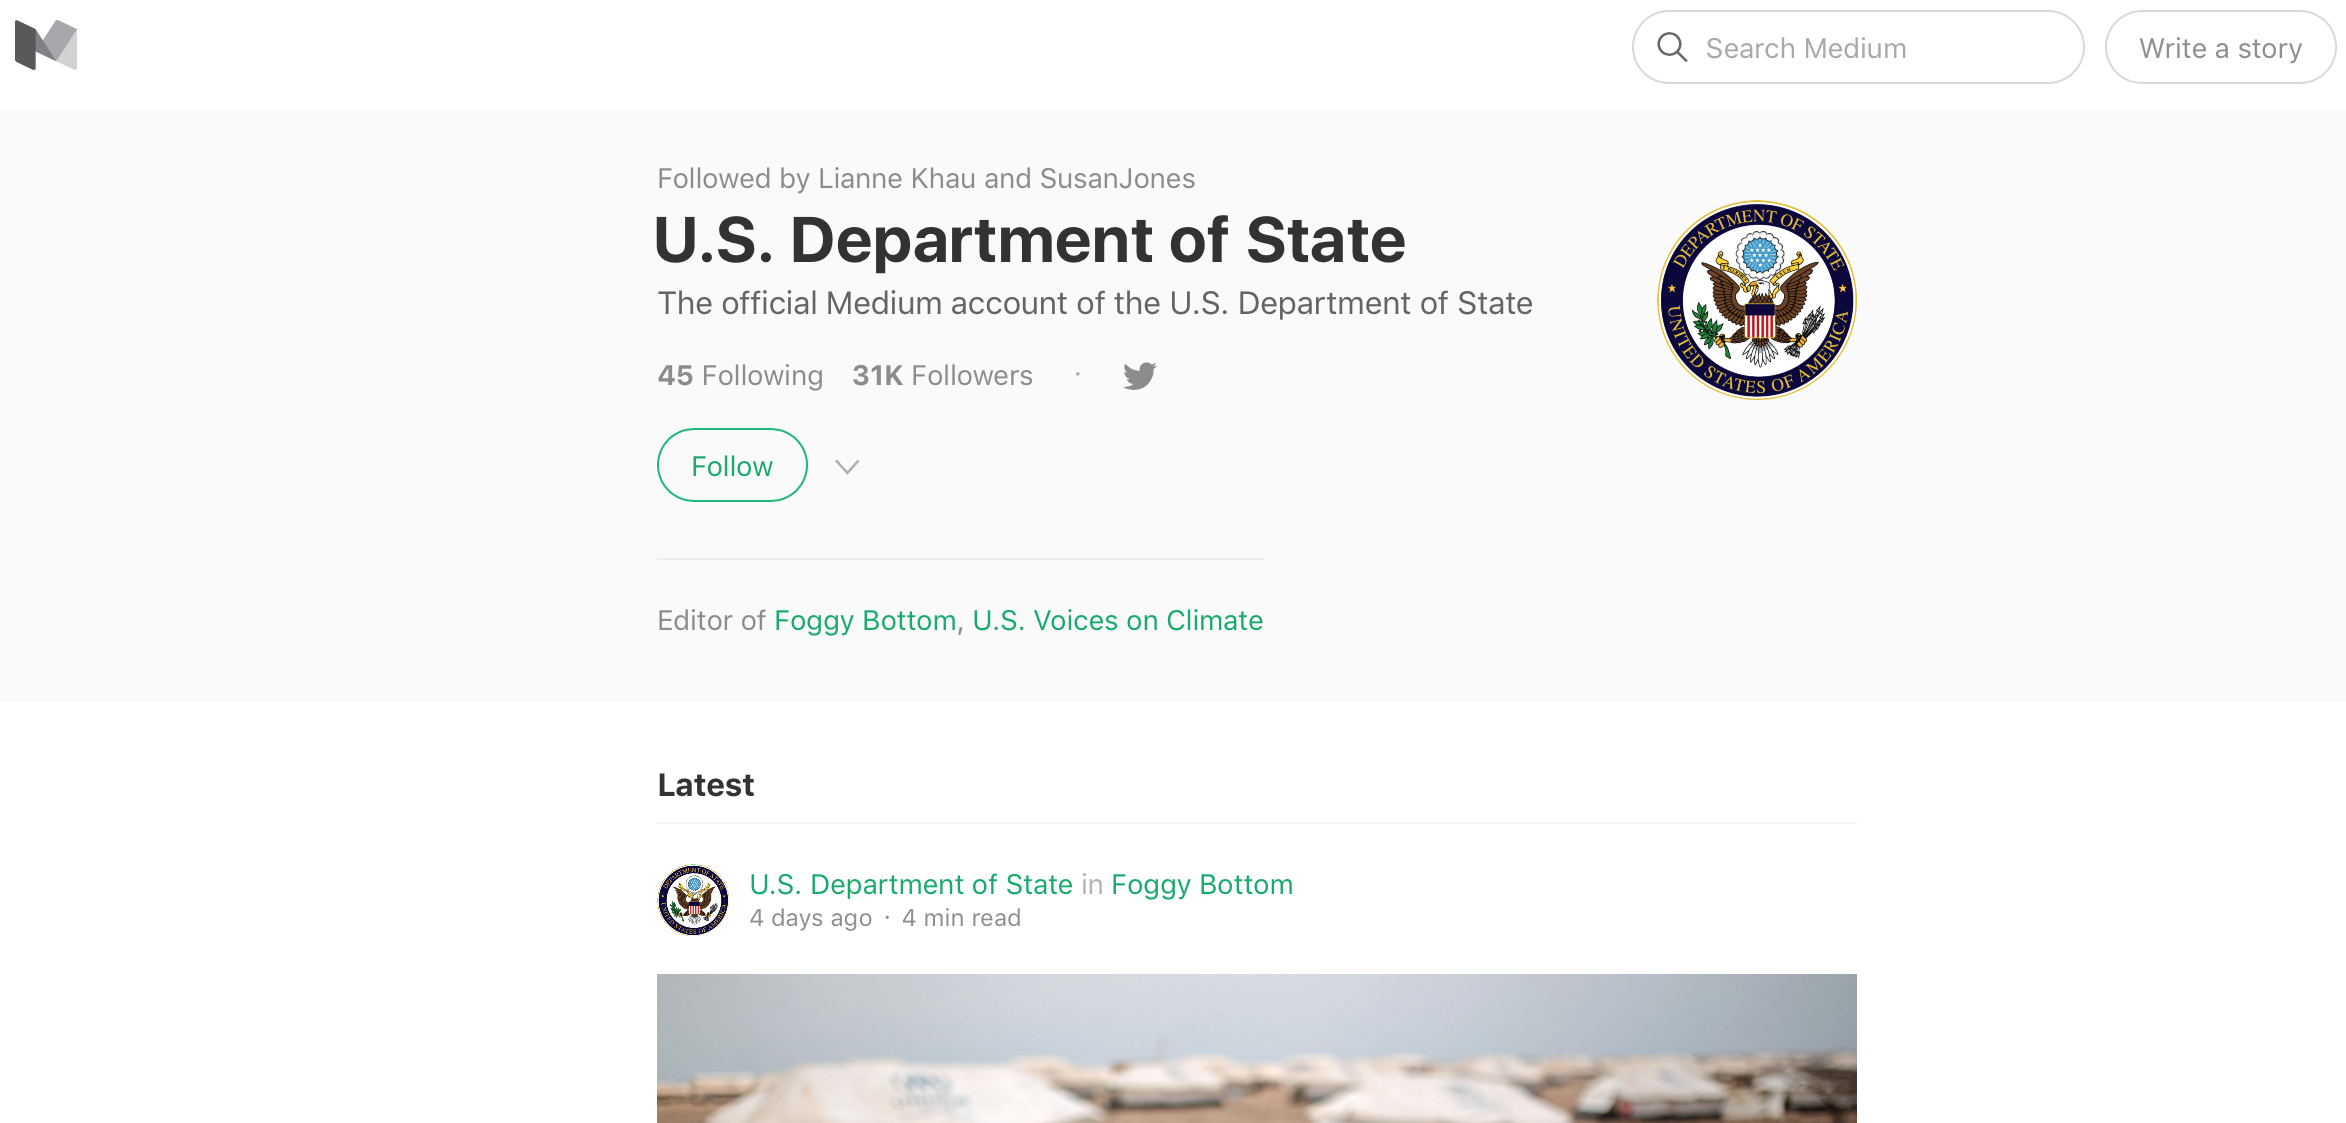Open U.S. Voices on Climate publication
The image size is (2346, 1123).
(x=1117, y=621)
